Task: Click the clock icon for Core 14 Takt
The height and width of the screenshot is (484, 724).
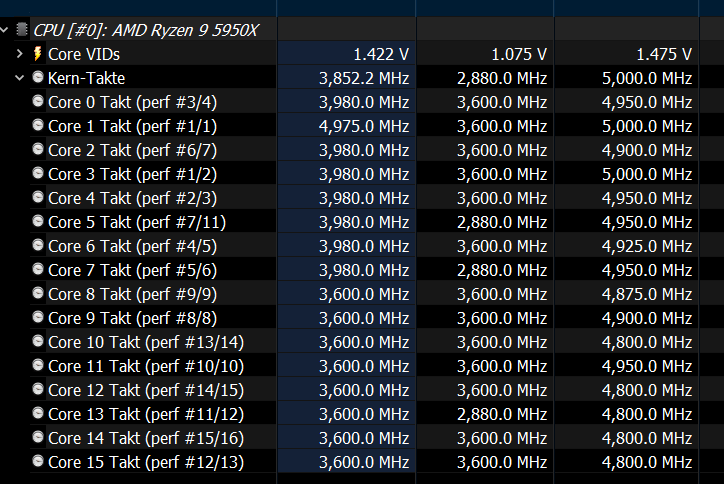Action: [x=37, y=437]
